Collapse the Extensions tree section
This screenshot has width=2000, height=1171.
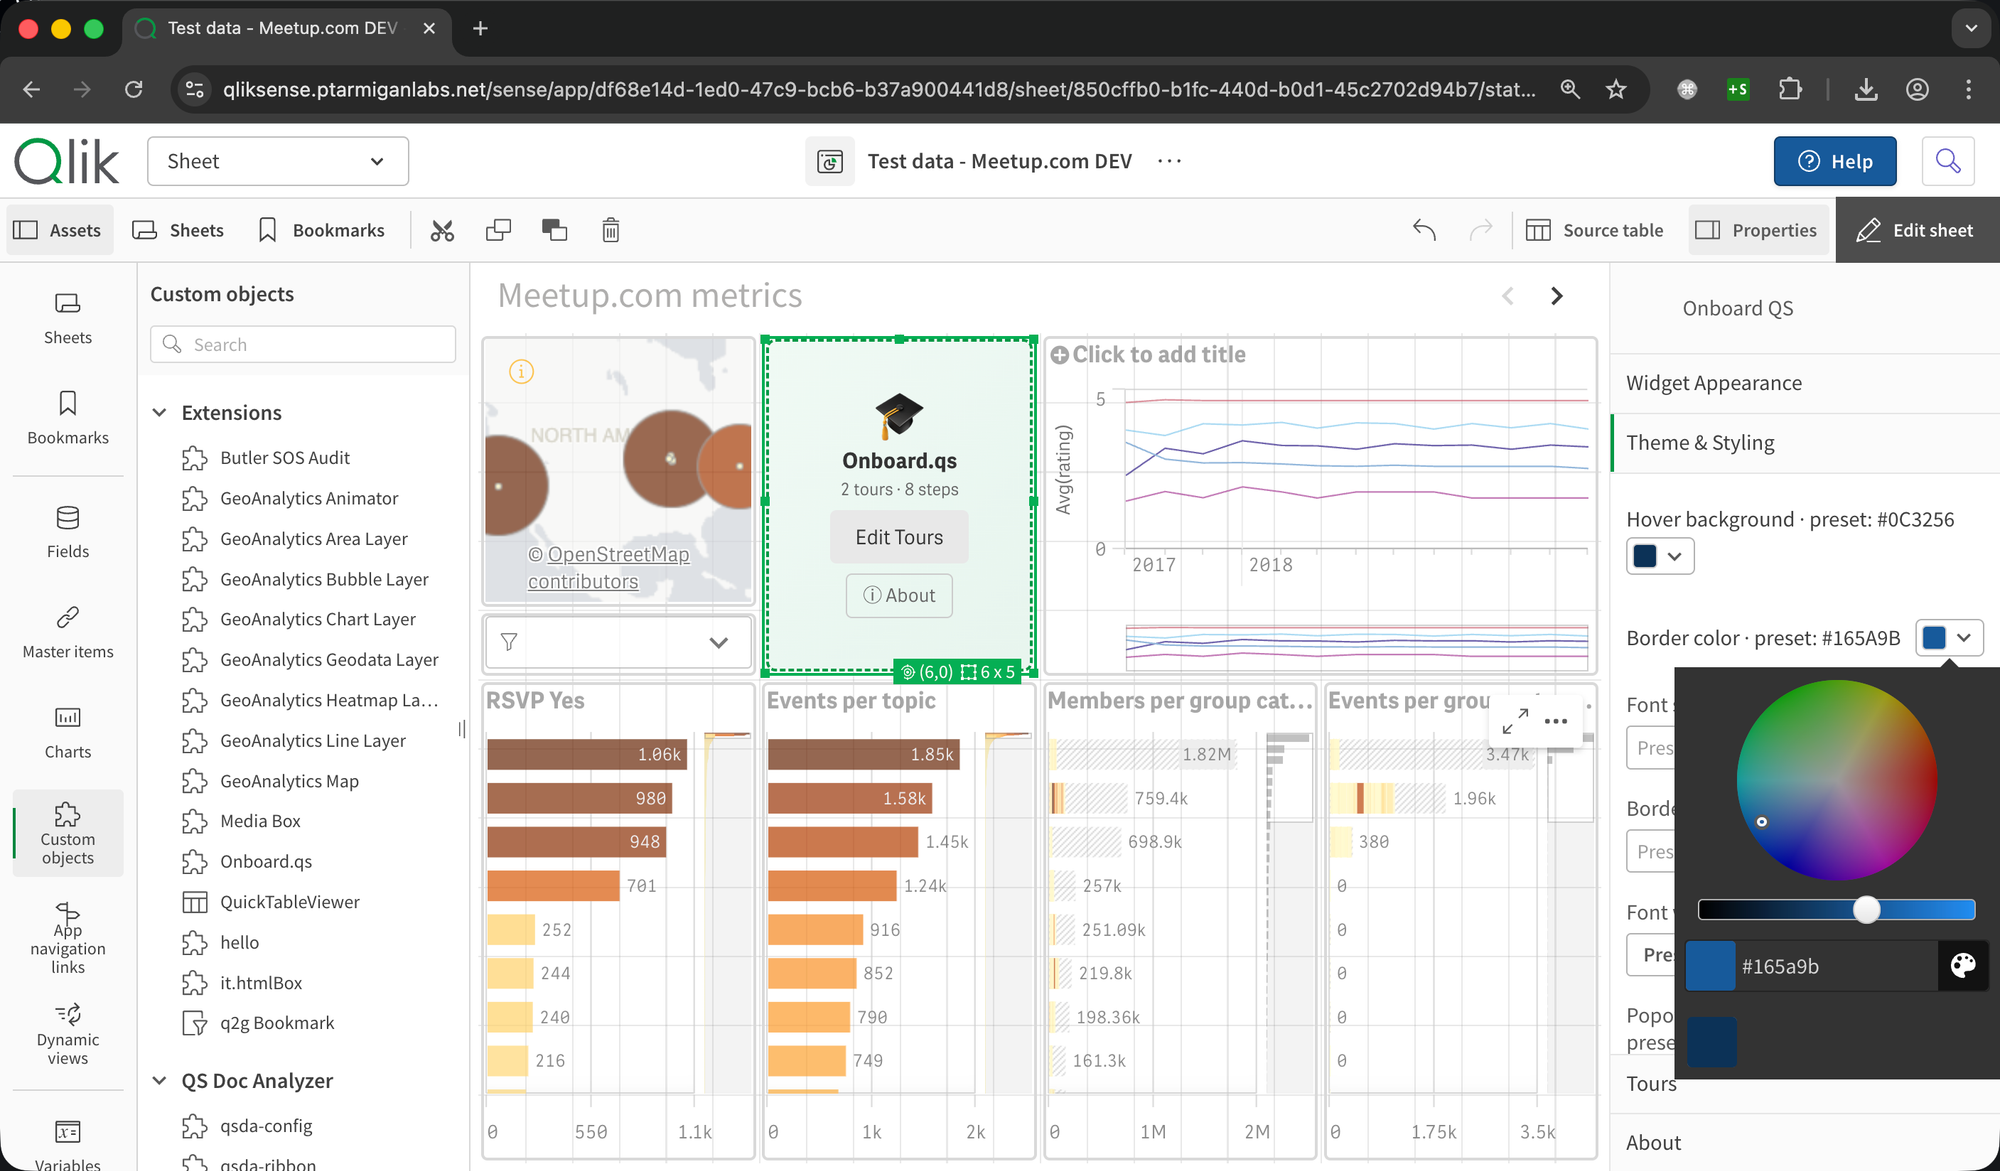tap(160, 413)
